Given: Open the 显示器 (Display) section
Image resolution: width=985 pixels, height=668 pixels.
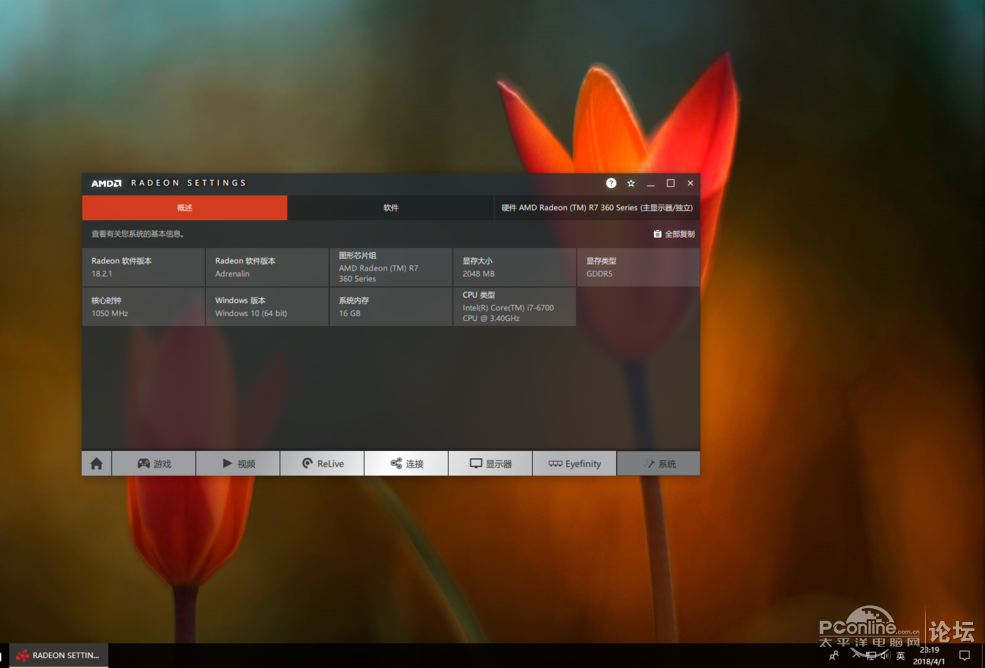Looking at the screenshot, I should 491,464.
